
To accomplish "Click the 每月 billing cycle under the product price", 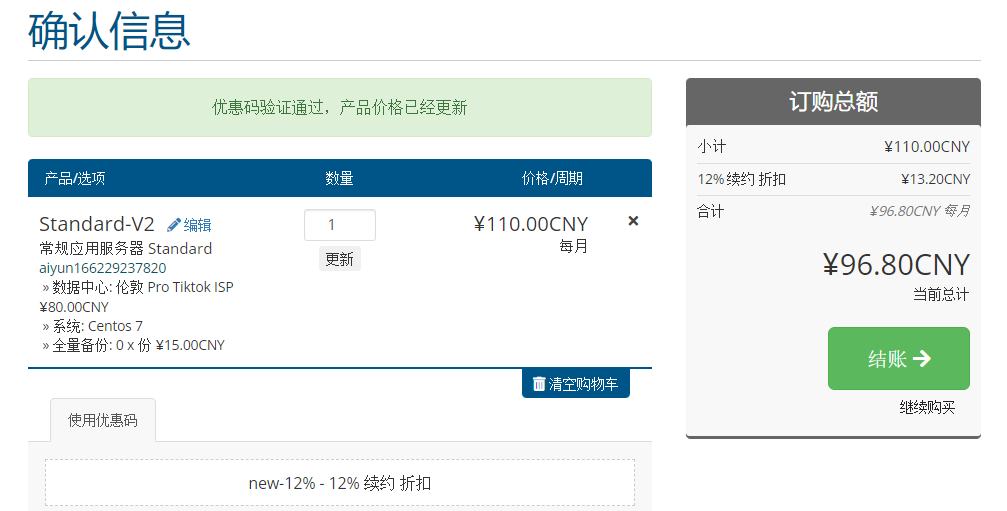I will (x=574, y=247).
